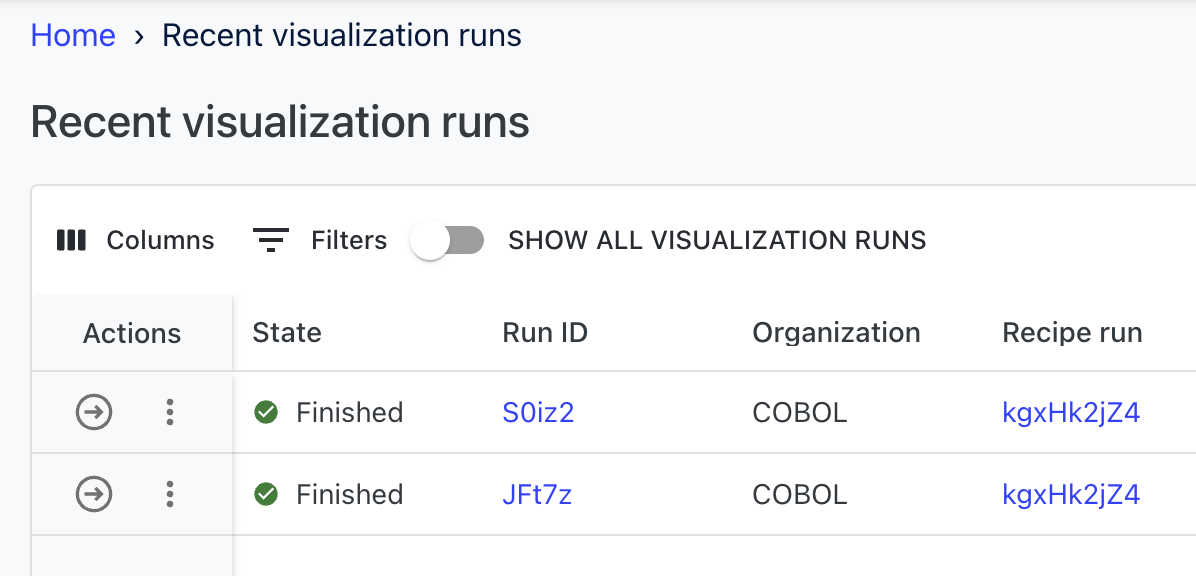1196x576 pixels.
Task: Open more-actions menu for run S0iz2
Action: pyautogui.click(x=170, y=412)
